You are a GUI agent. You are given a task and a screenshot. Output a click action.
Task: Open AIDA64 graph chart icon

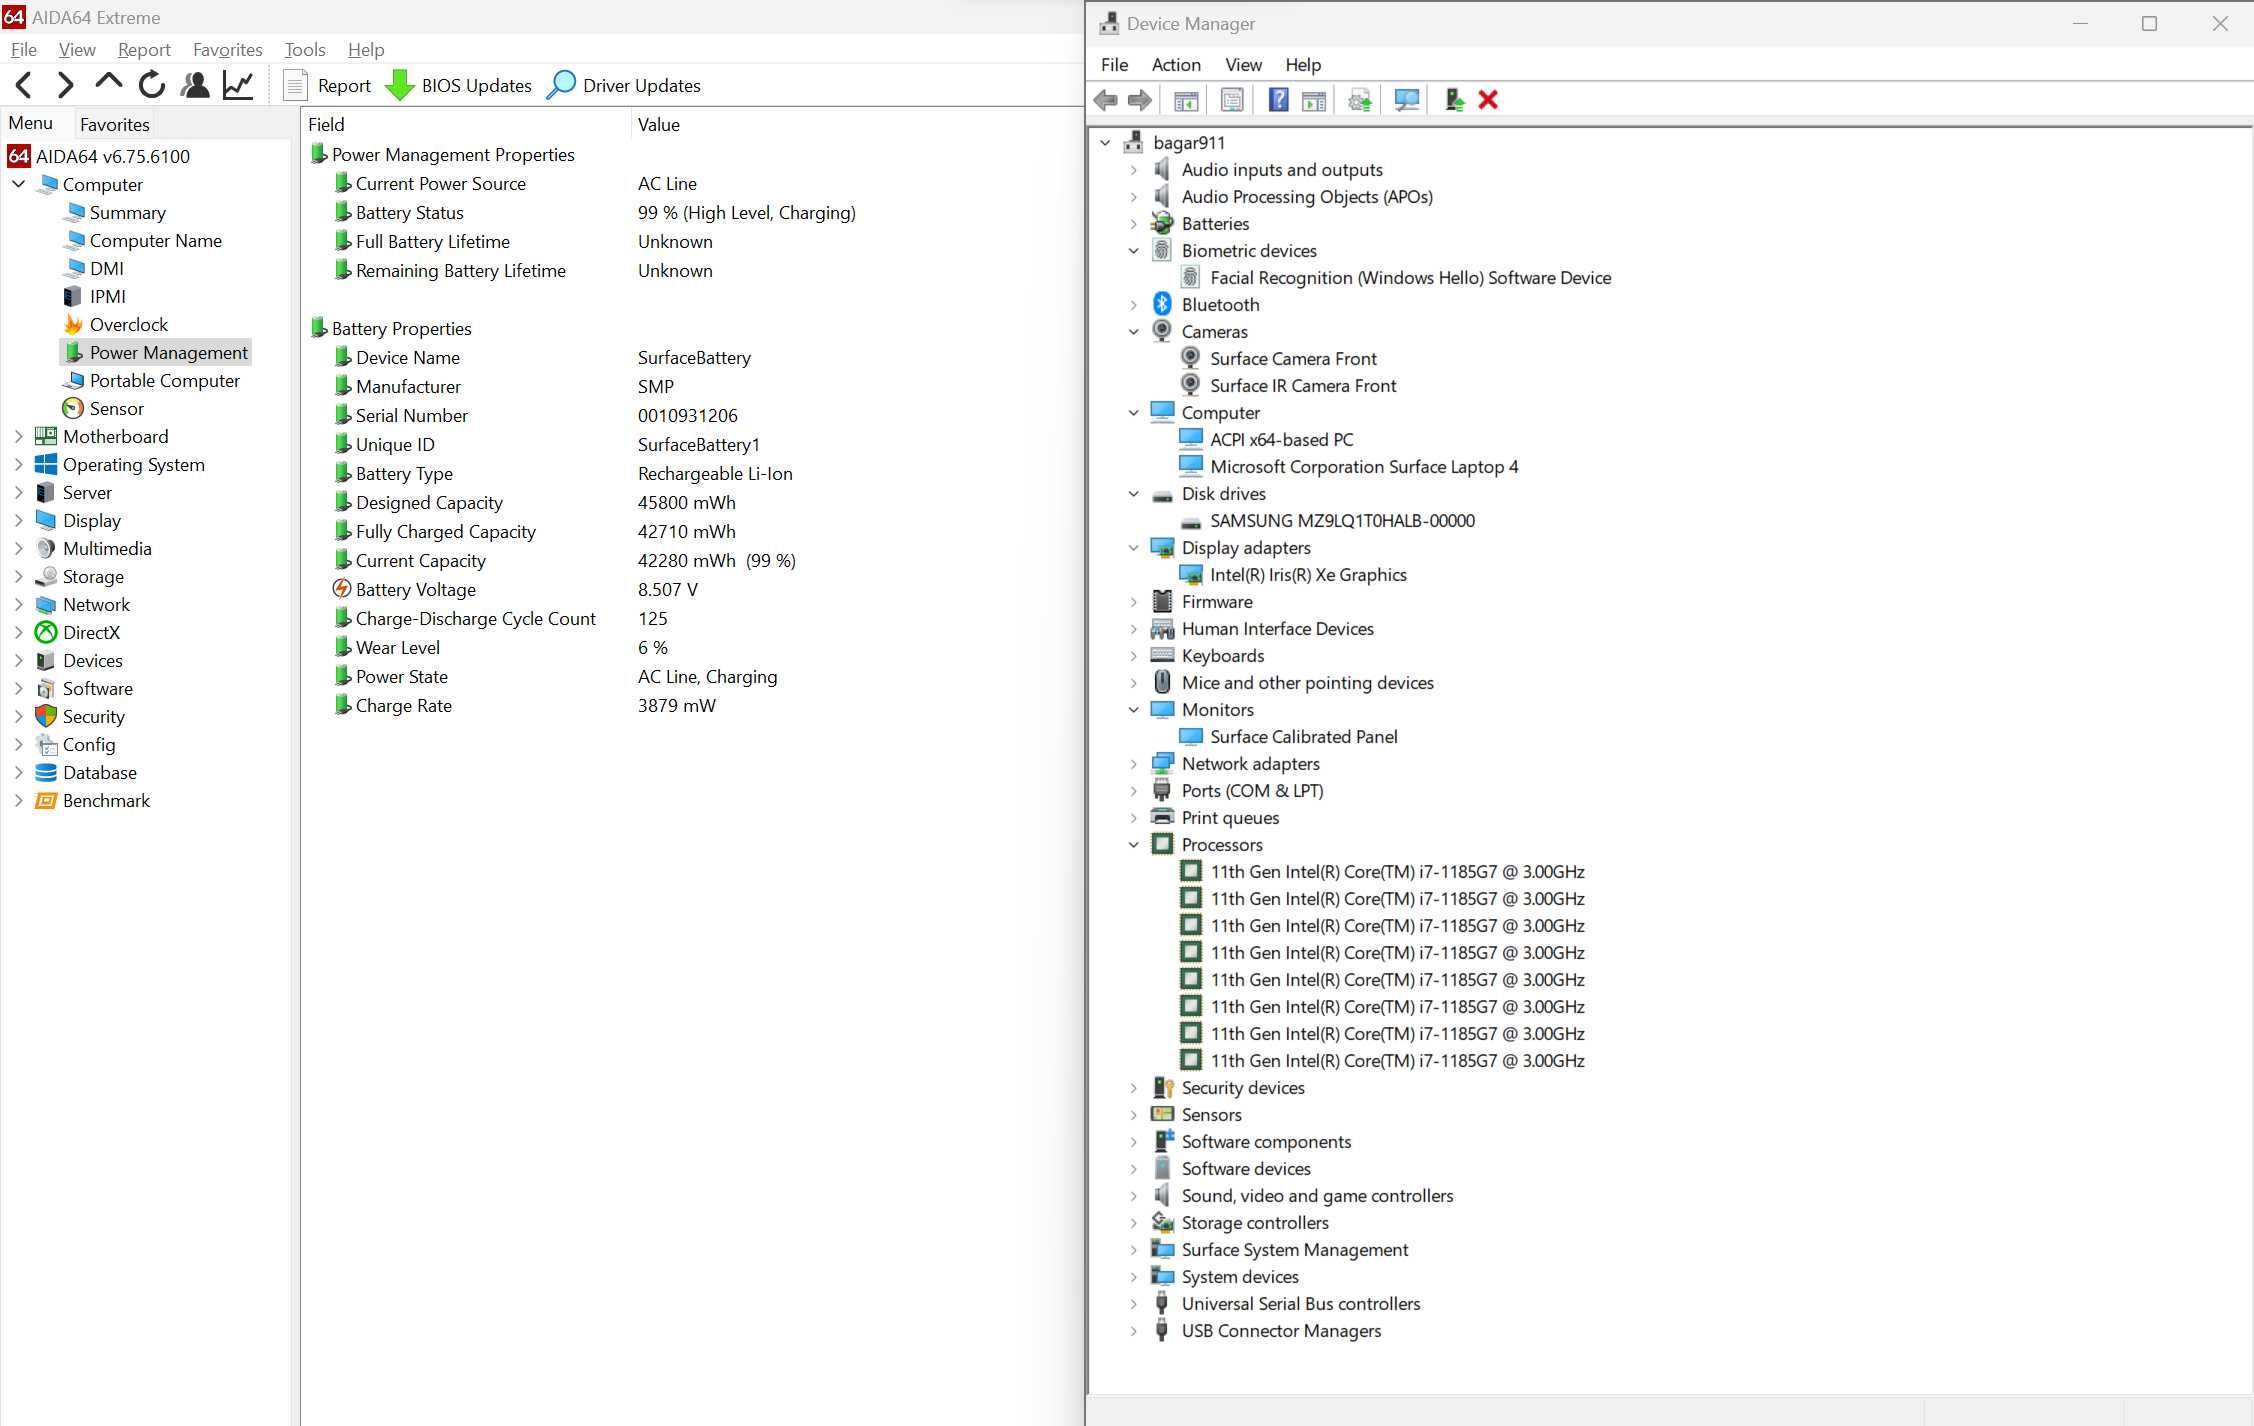238,85
